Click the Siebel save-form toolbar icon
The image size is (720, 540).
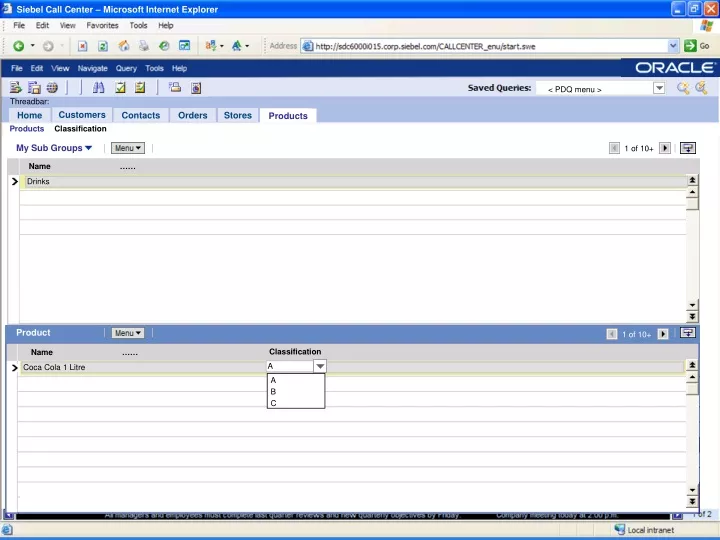tap(34, 87)
